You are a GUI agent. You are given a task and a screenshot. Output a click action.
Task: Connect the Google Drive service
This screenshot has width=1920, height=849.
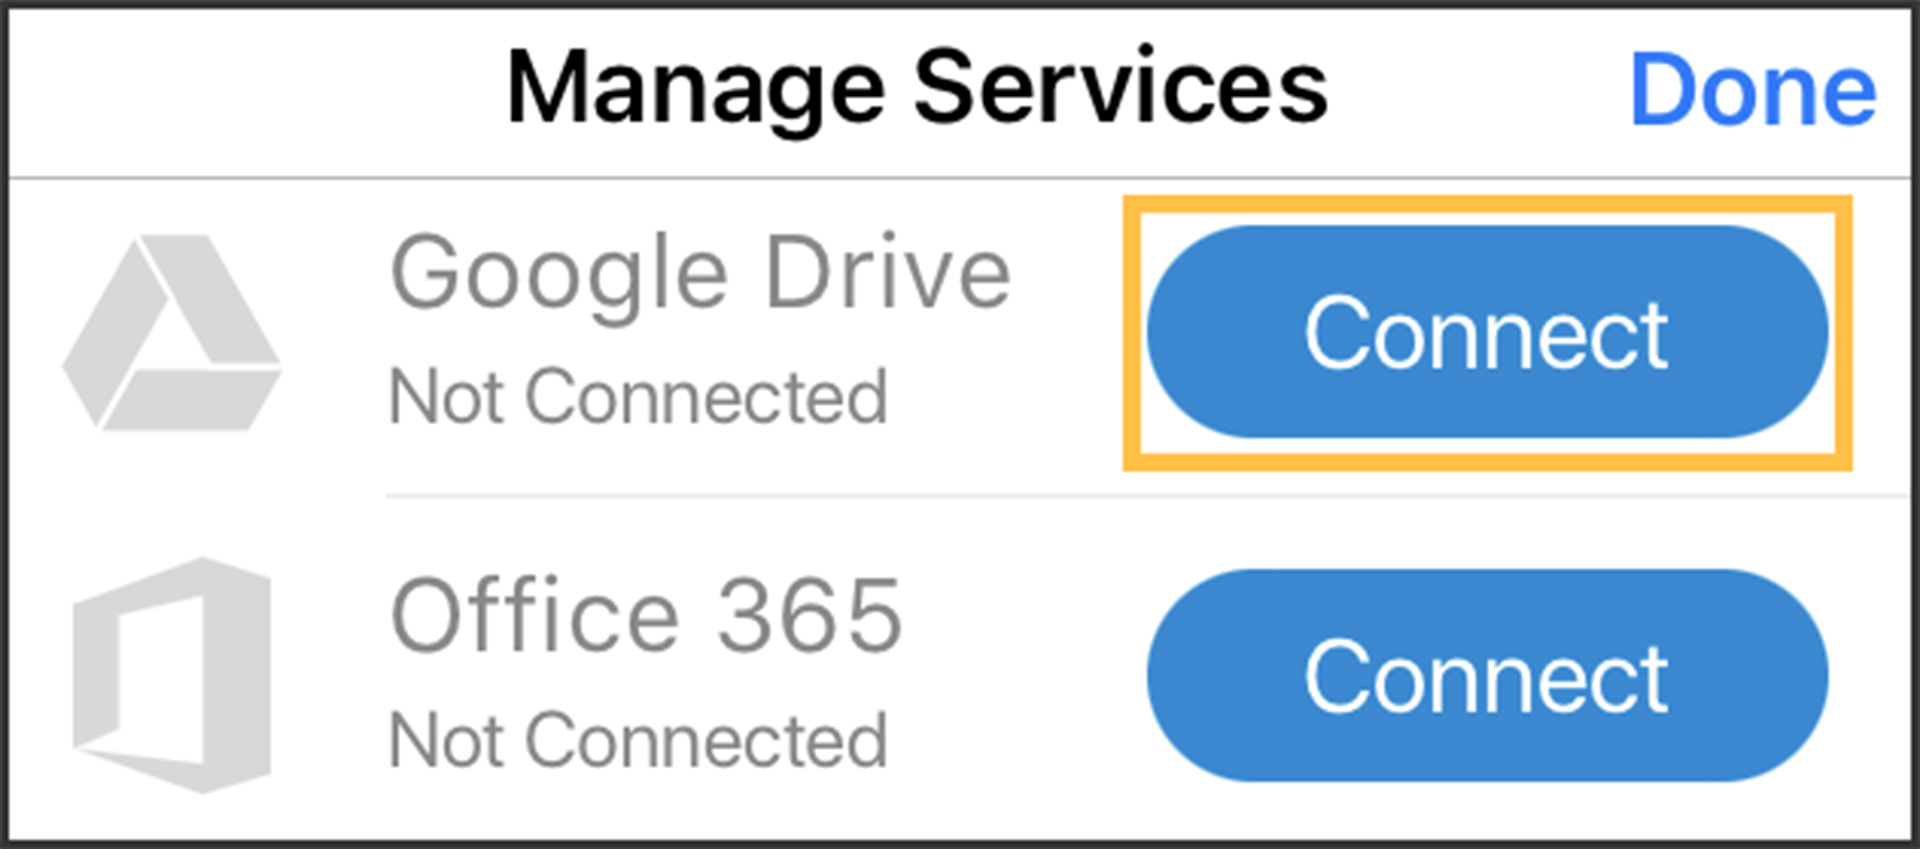coord(1487,332)
